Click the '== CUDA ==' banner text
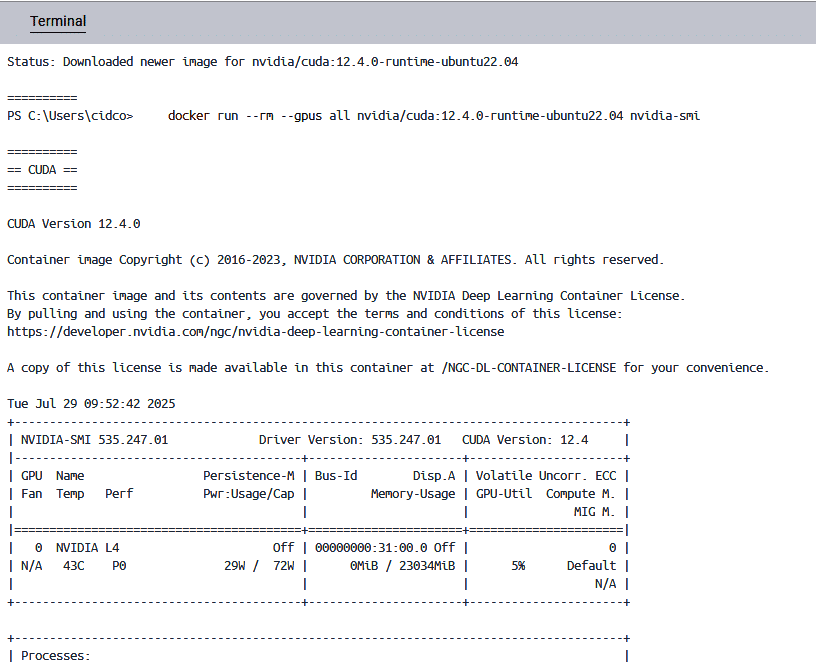 [x=41, y=169]
